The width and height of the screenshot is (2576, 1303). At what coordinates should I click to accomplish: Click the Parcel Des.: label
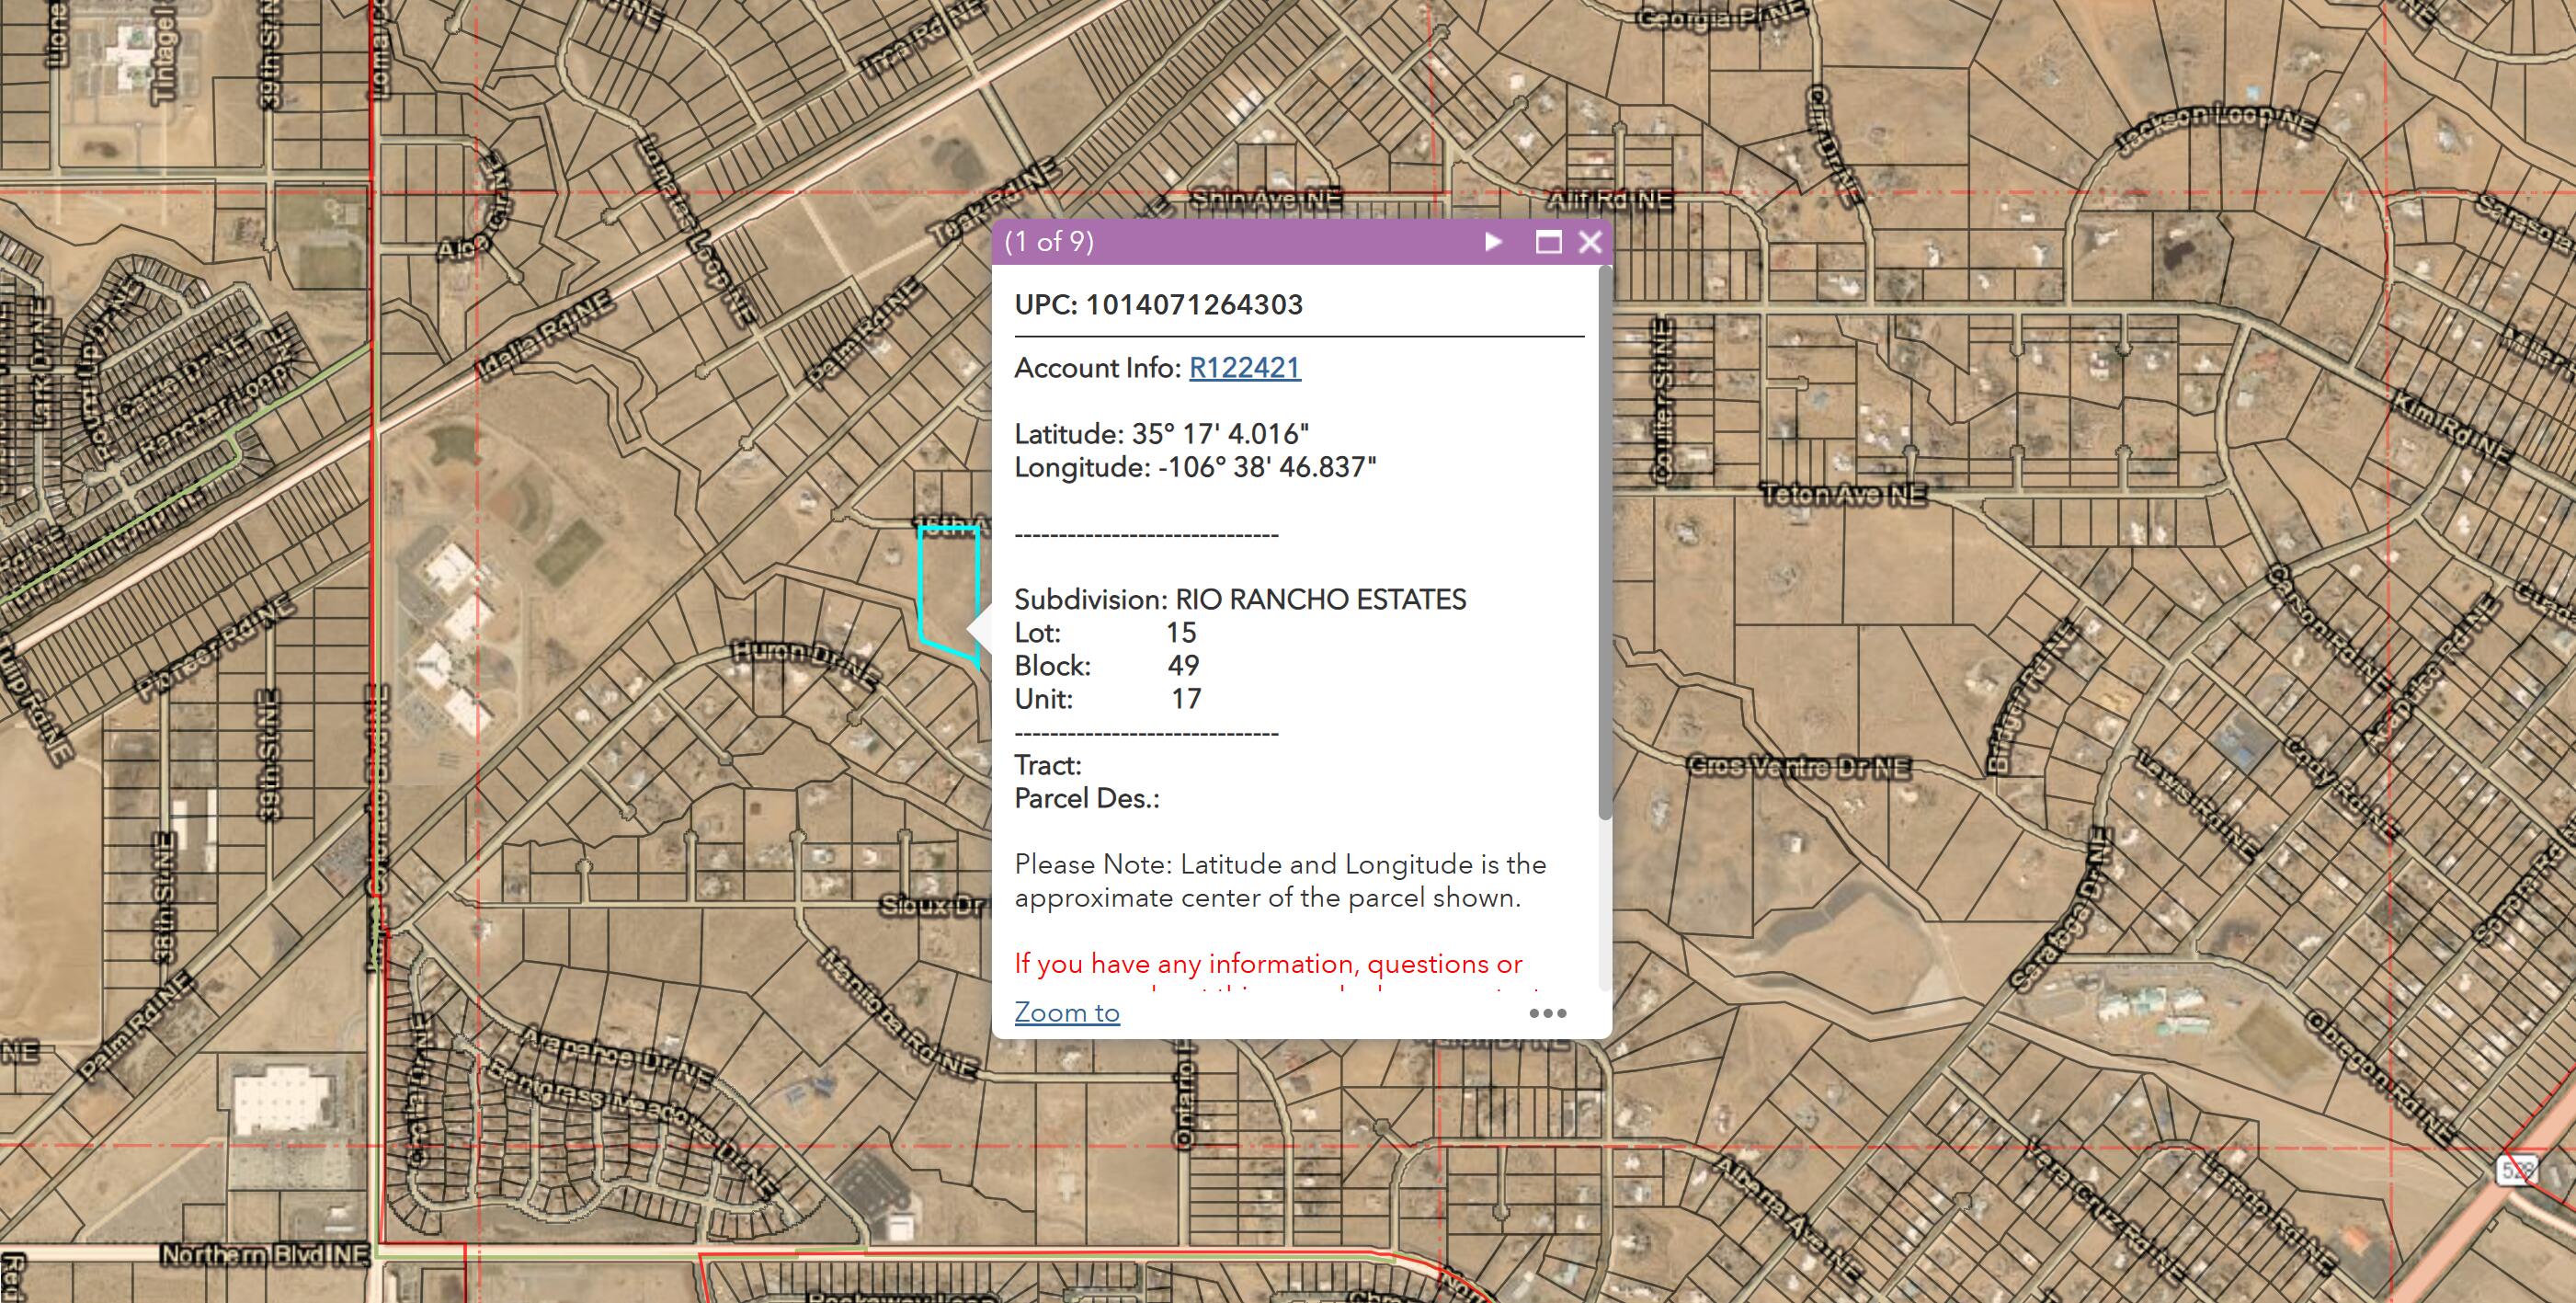coord(1086,798)
